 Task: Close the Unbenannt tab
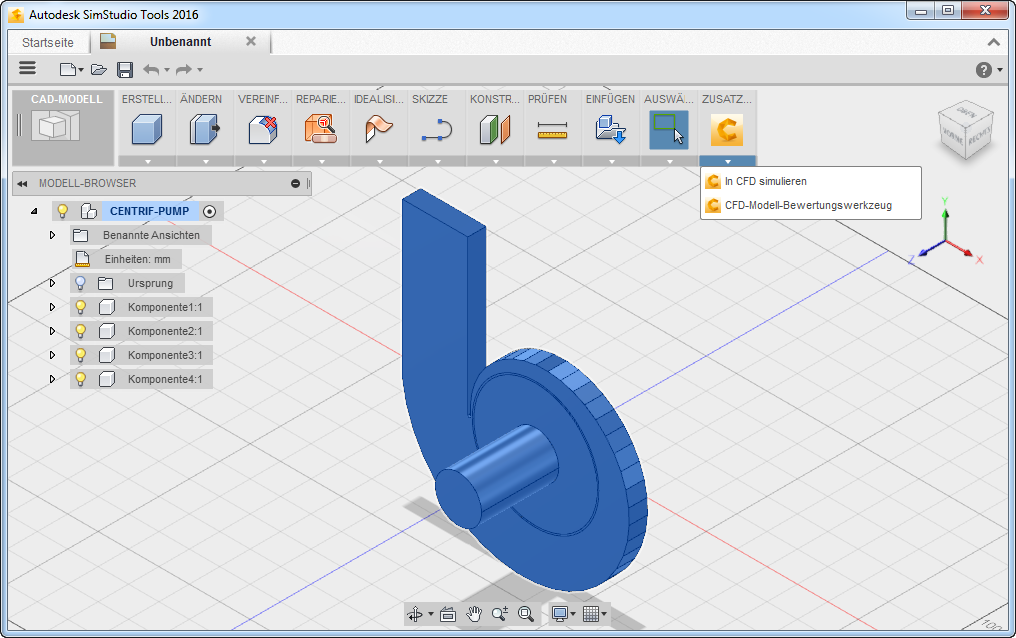pyautogui.click(x=251, y=41)
